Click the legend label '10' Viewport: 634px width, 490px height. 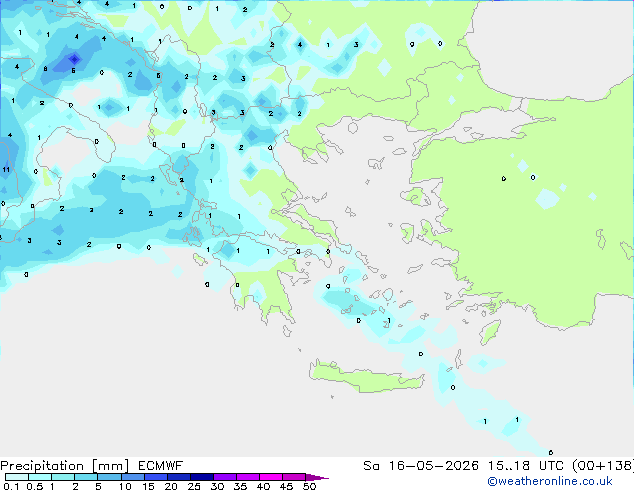[x=125, y=486]
